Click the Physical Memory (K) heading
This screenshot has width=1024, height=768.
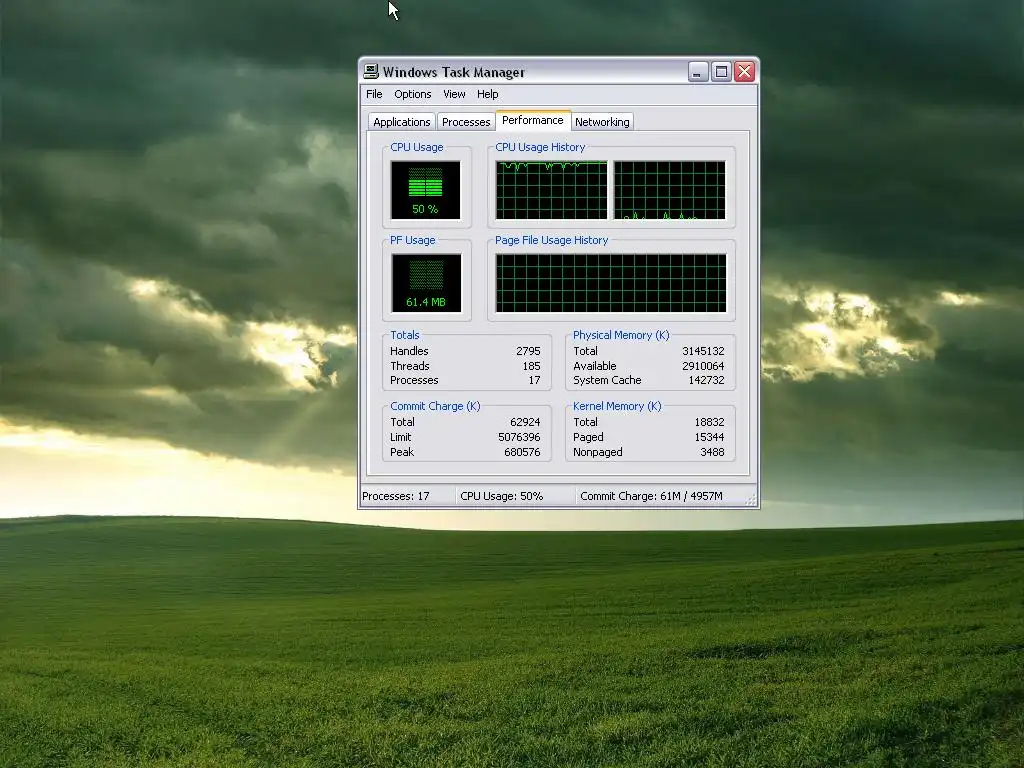[x=621, y=335]
